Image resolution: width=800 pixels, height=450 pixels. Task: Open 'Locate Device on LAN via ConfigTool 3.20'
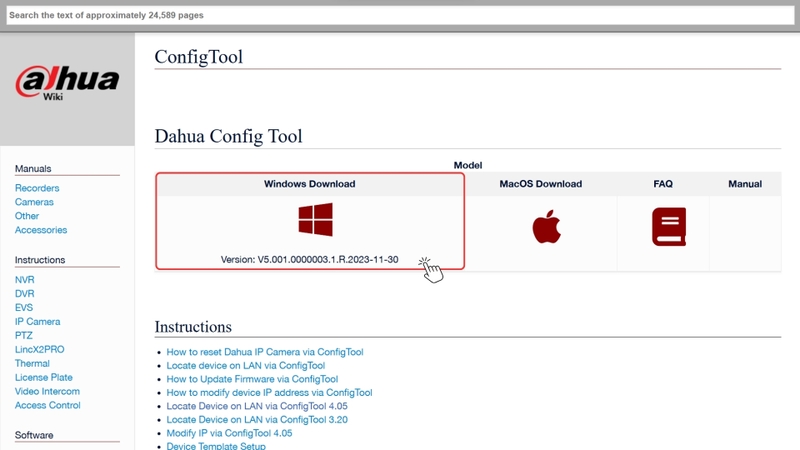coord(257,419)
